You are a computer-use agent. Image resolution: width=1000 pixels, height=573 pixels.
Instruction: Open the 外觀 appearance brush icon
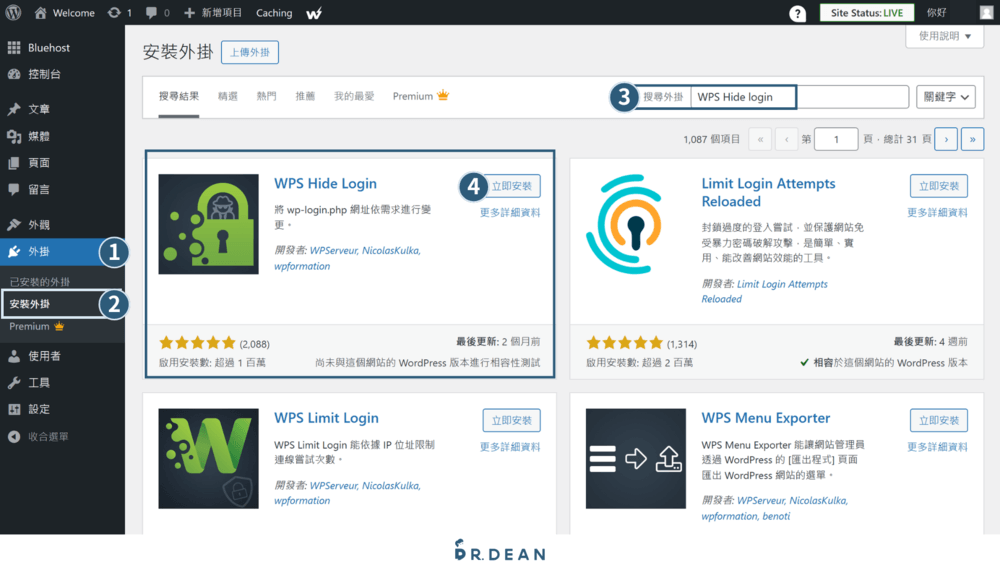[x=13, y=225]
